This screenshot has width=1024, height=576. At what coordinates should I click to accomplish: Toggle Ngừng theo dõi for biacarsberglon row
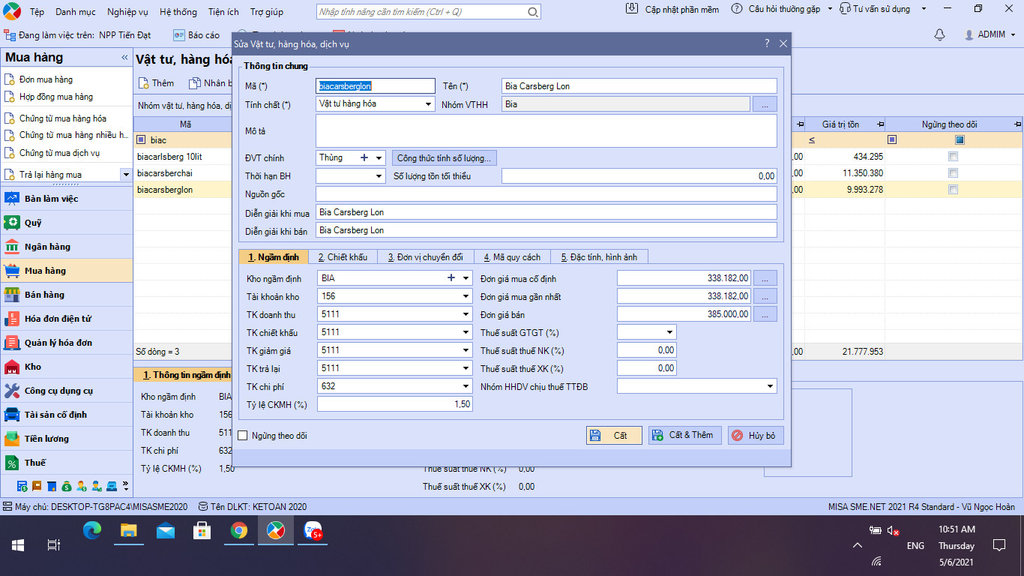[953, 189]
